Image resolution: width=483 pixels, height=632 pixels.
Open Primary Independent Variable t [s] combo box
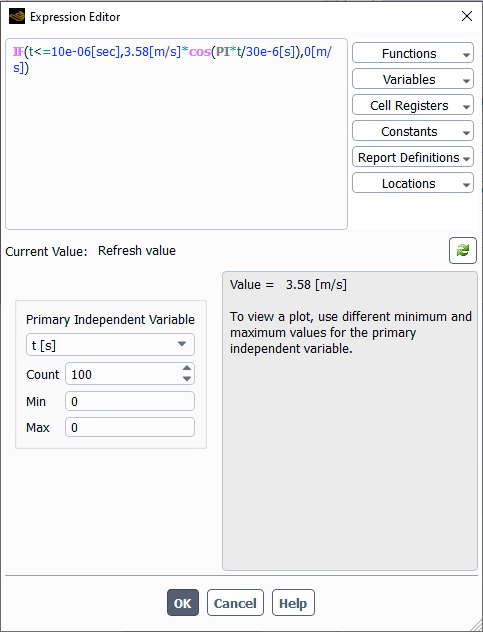pyautogui.click(x=110, y=345)
